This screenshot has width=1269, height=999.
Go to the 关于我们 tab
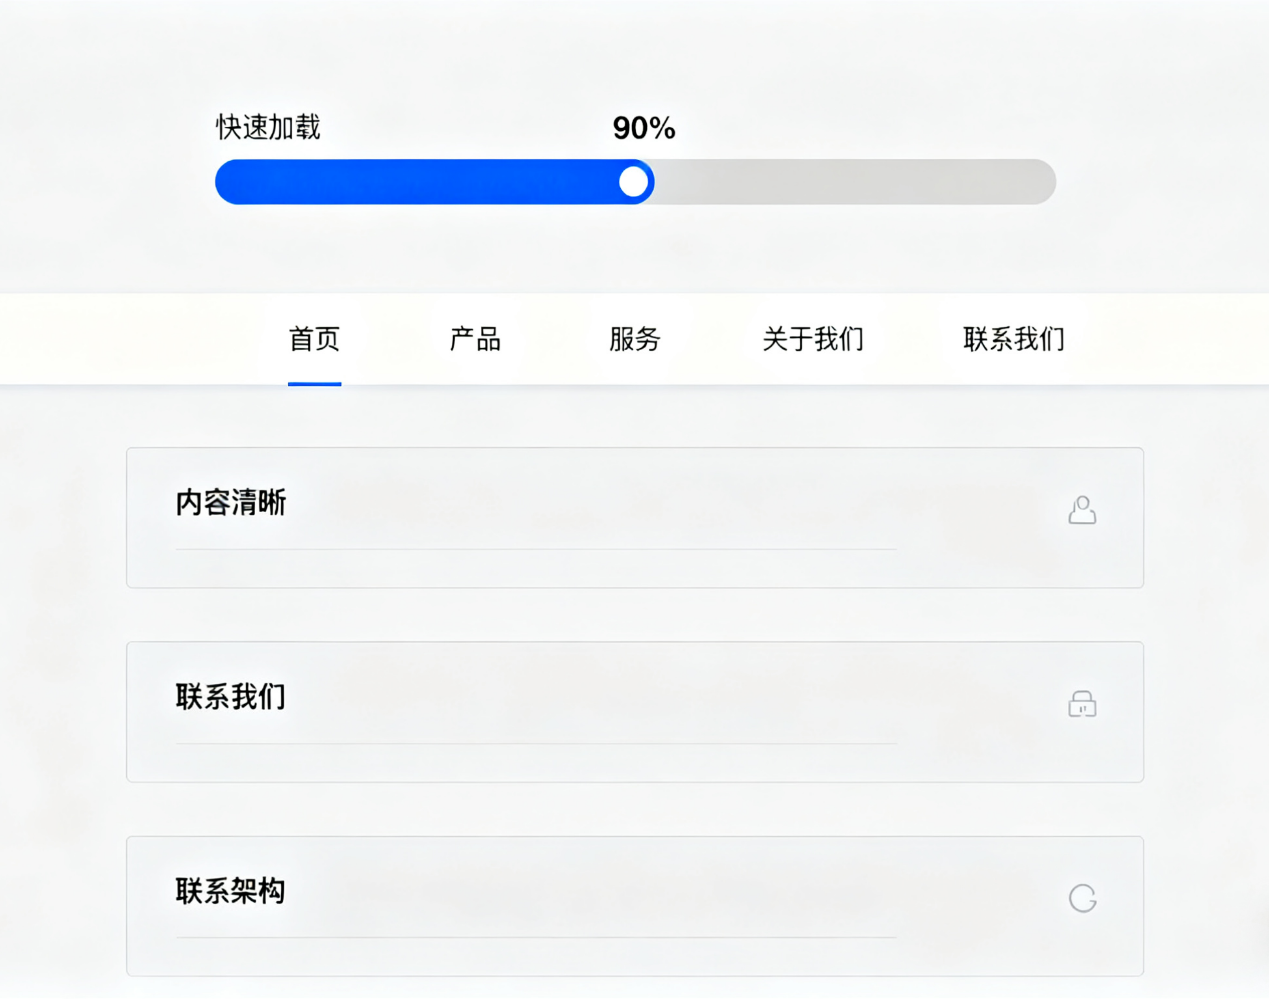click(813, 339)
